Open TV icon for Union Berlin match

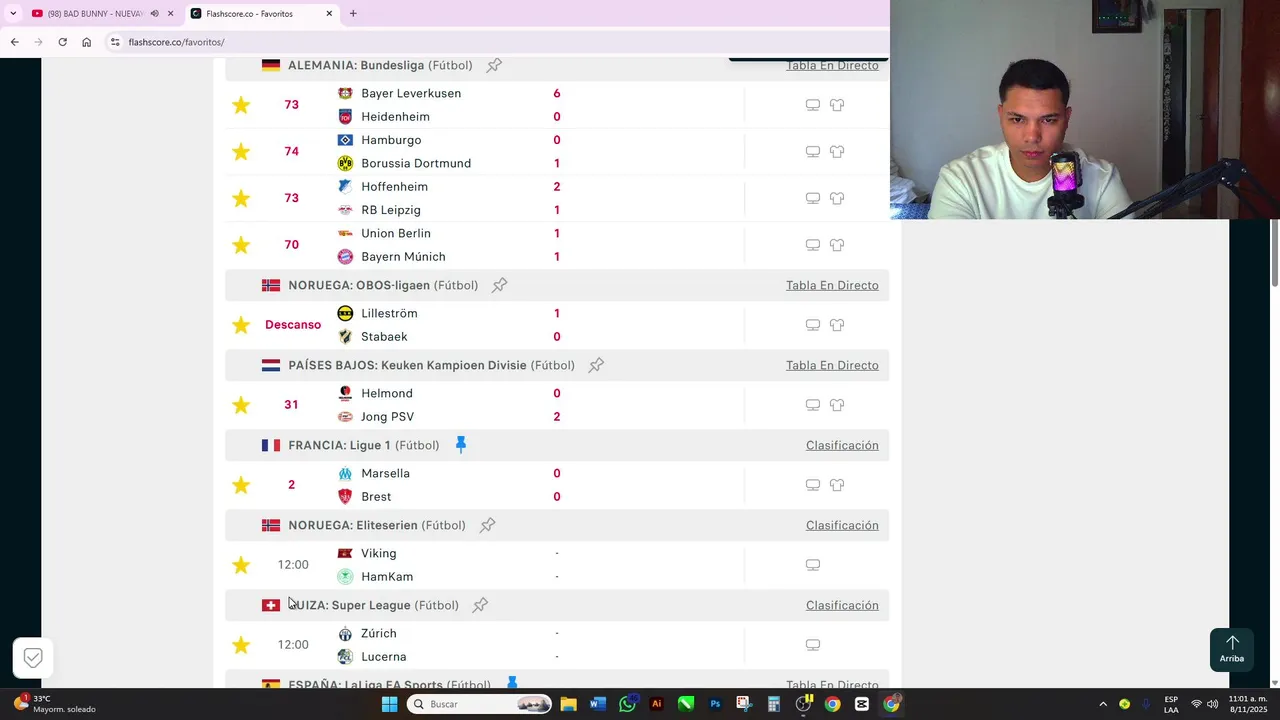[813, 245]
